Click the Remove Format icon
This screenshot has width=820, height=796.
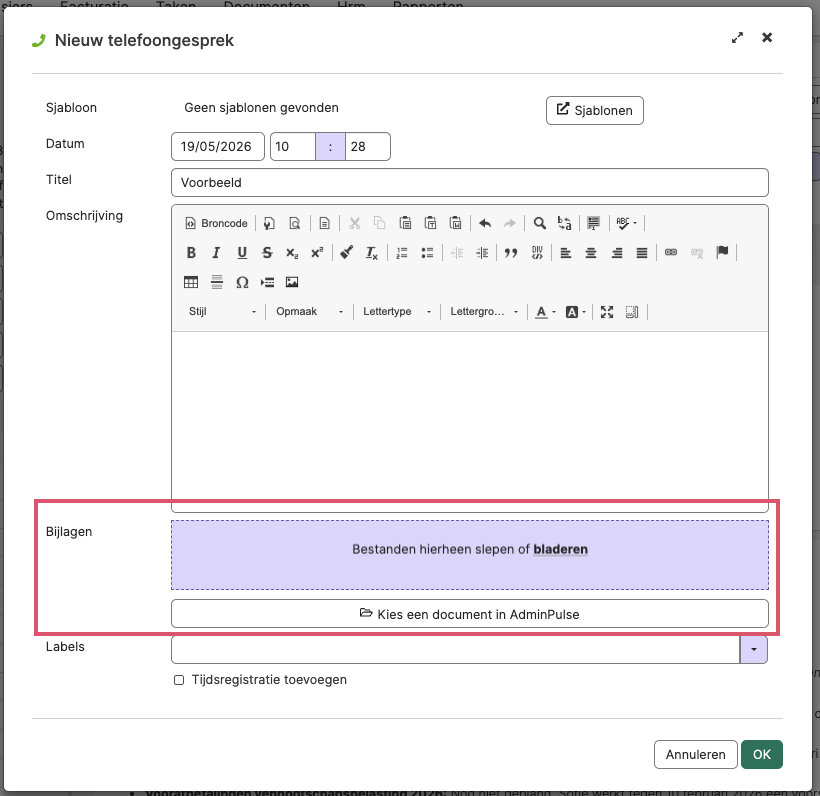(x=371, y=253)
